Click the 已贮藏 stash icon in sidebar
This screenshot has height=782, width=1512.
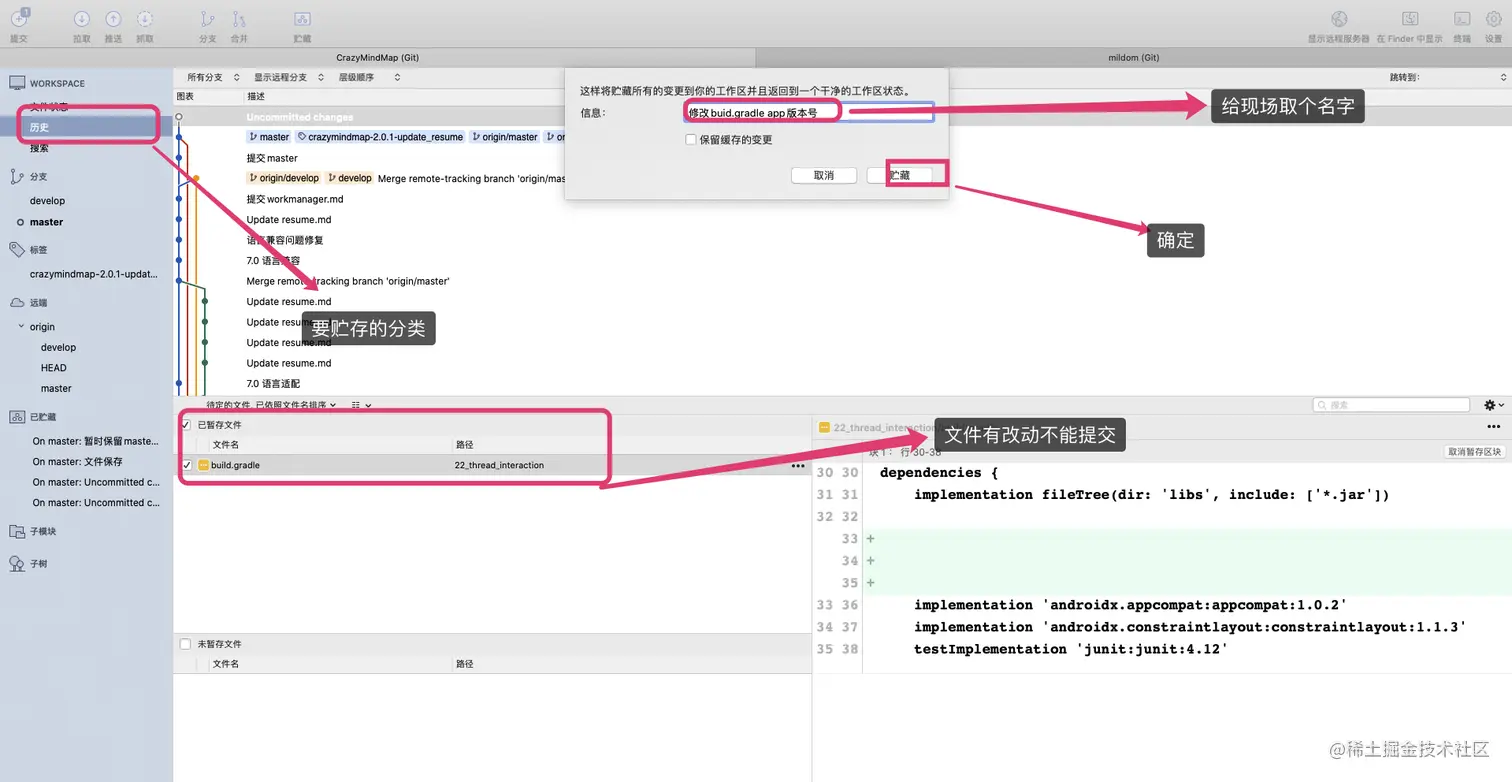pyautogui.click(x=16, y=417)
